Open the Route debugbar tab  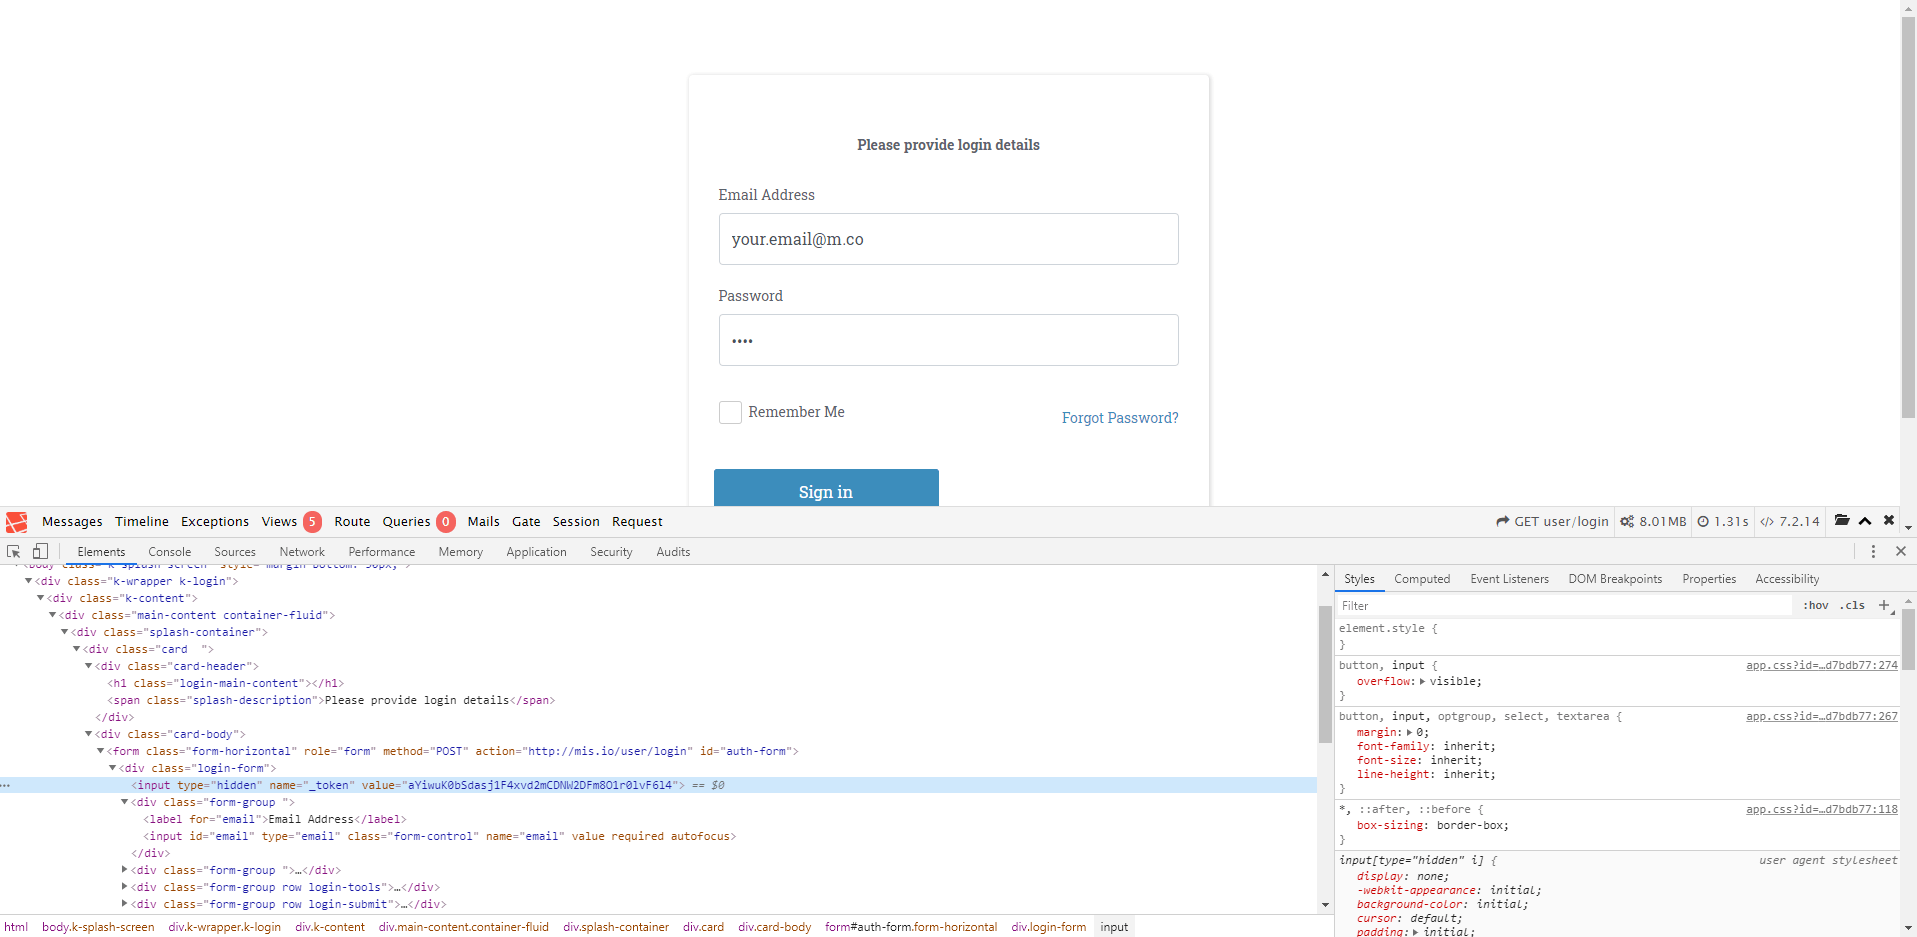coord(352,521)
